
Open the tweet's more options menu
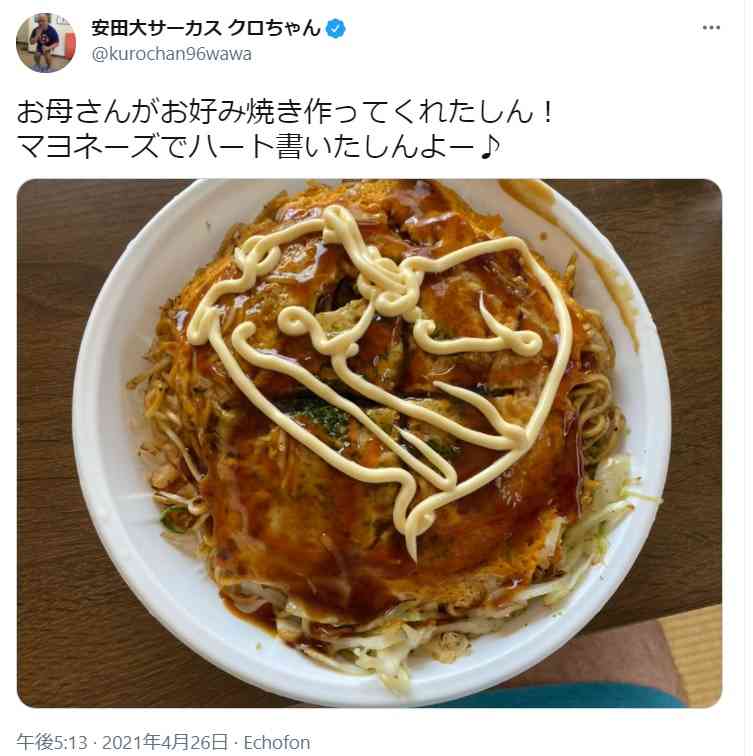click(711, 28)
